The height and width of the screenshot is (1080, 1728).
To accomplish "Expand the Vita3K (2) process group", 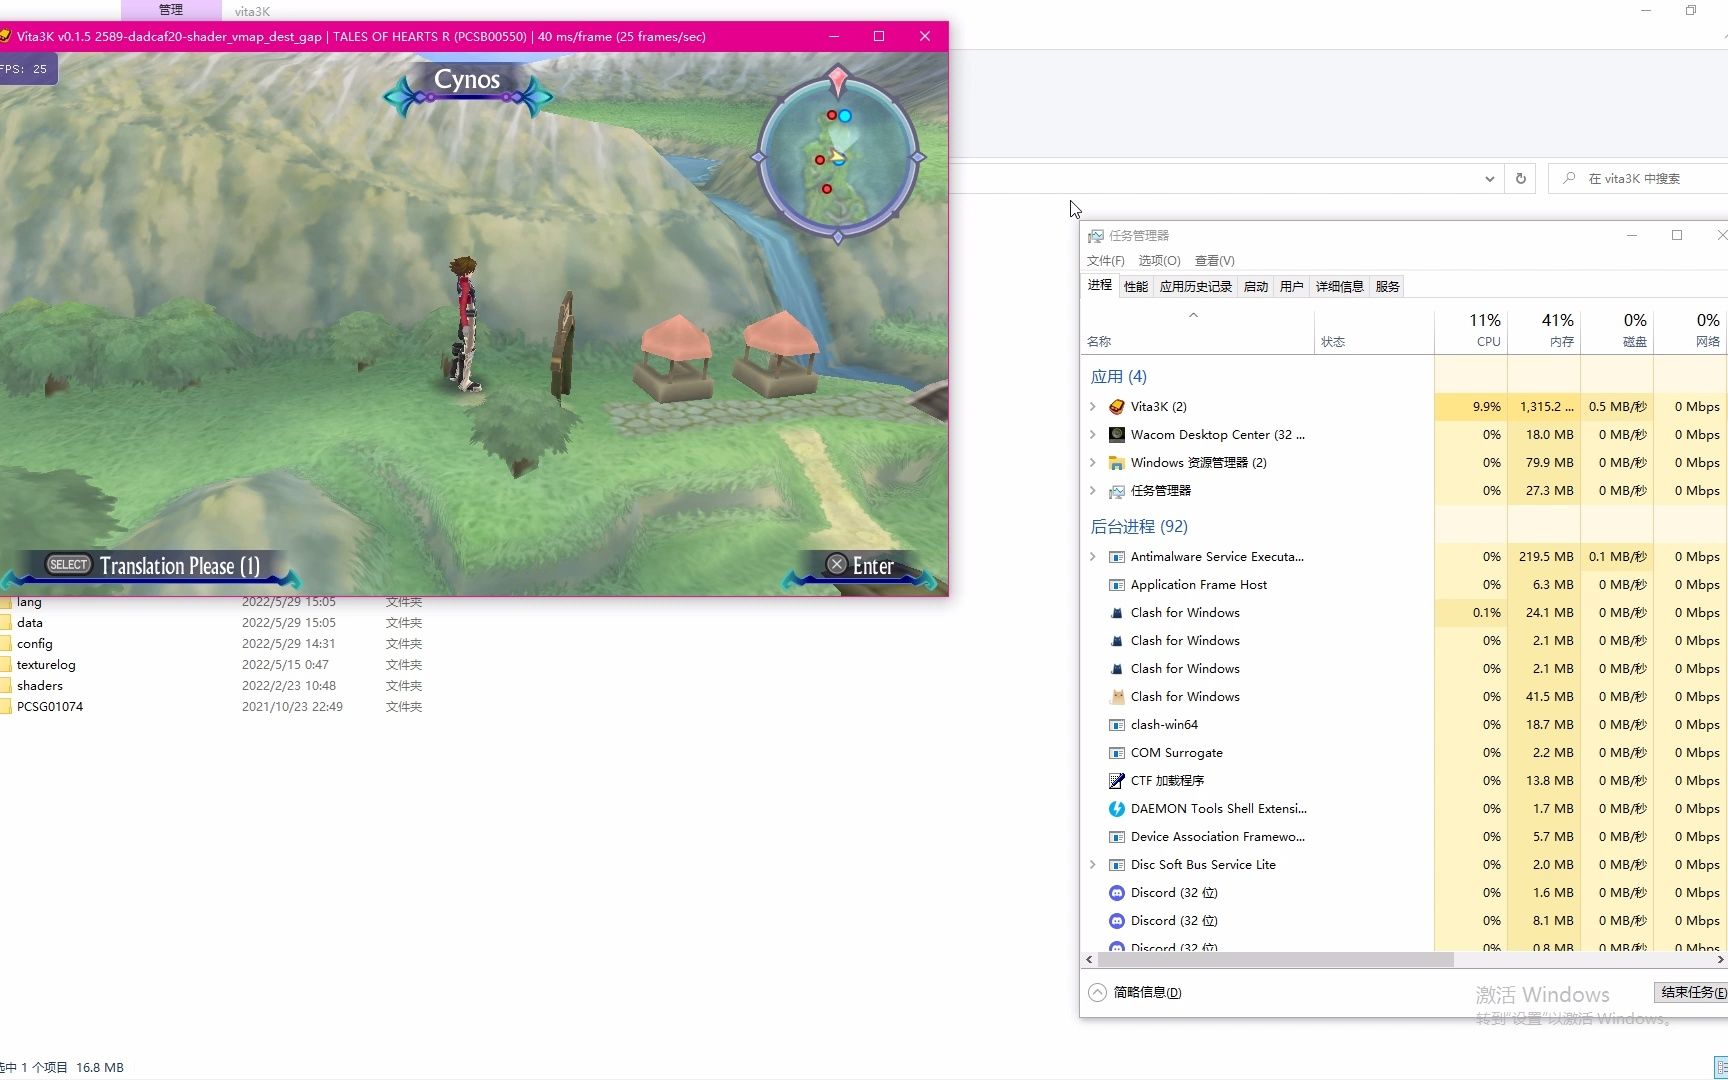I will click(x=1093, y=407).
